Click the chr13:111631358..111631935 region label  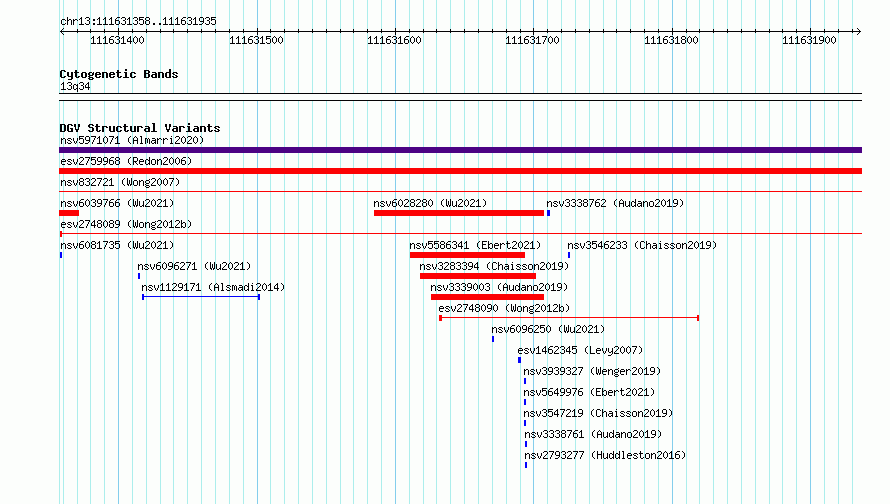pyautogui.click(x=138, y=21)
